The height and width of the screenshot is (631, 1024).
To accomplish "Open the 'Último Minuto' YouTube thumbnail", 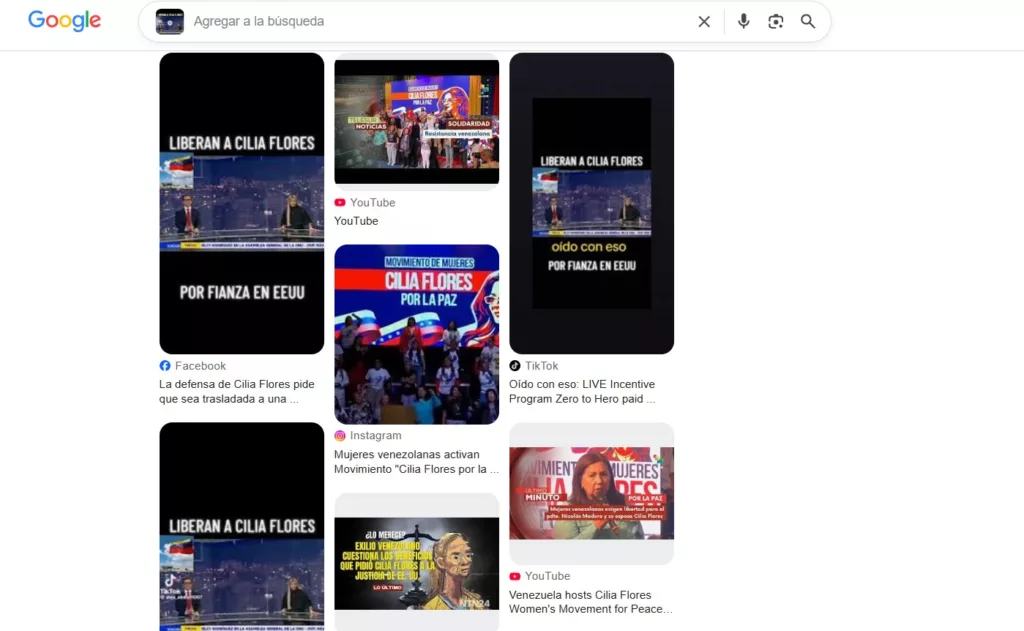I will [x=592, y=493].
